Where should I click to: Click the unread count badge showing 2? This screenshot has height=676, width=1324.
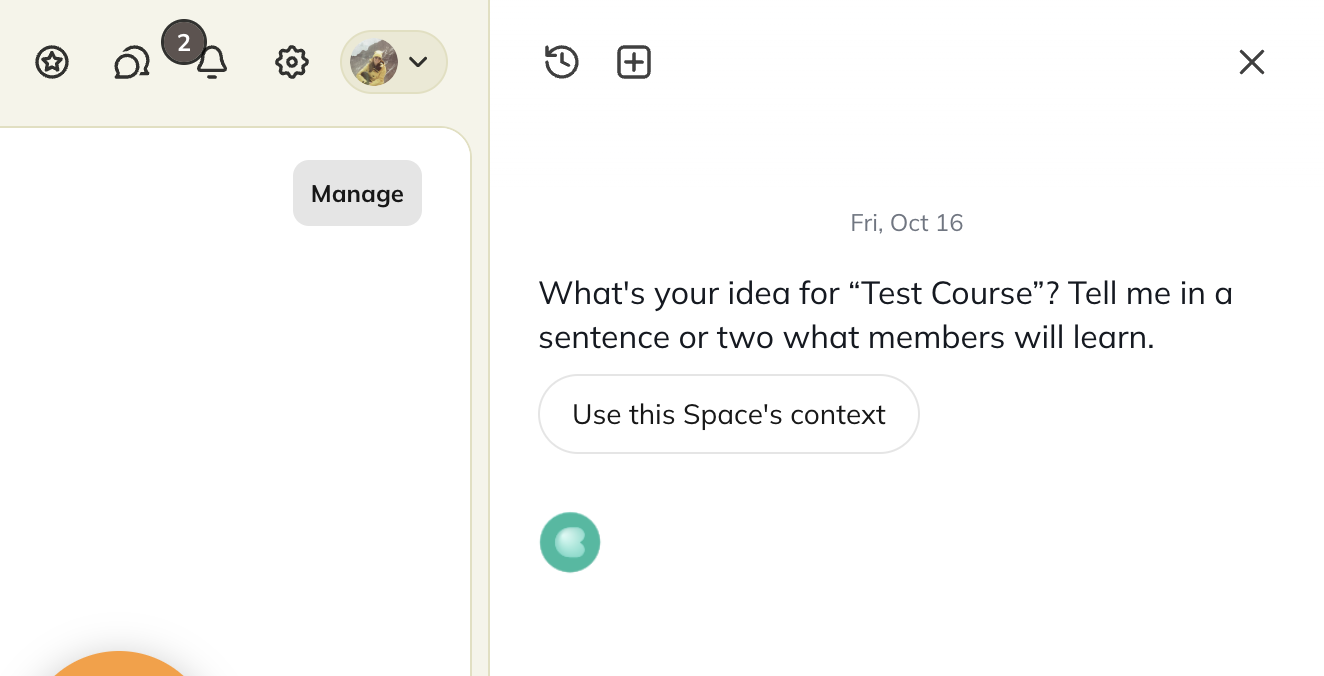click(x=183, y=43)
